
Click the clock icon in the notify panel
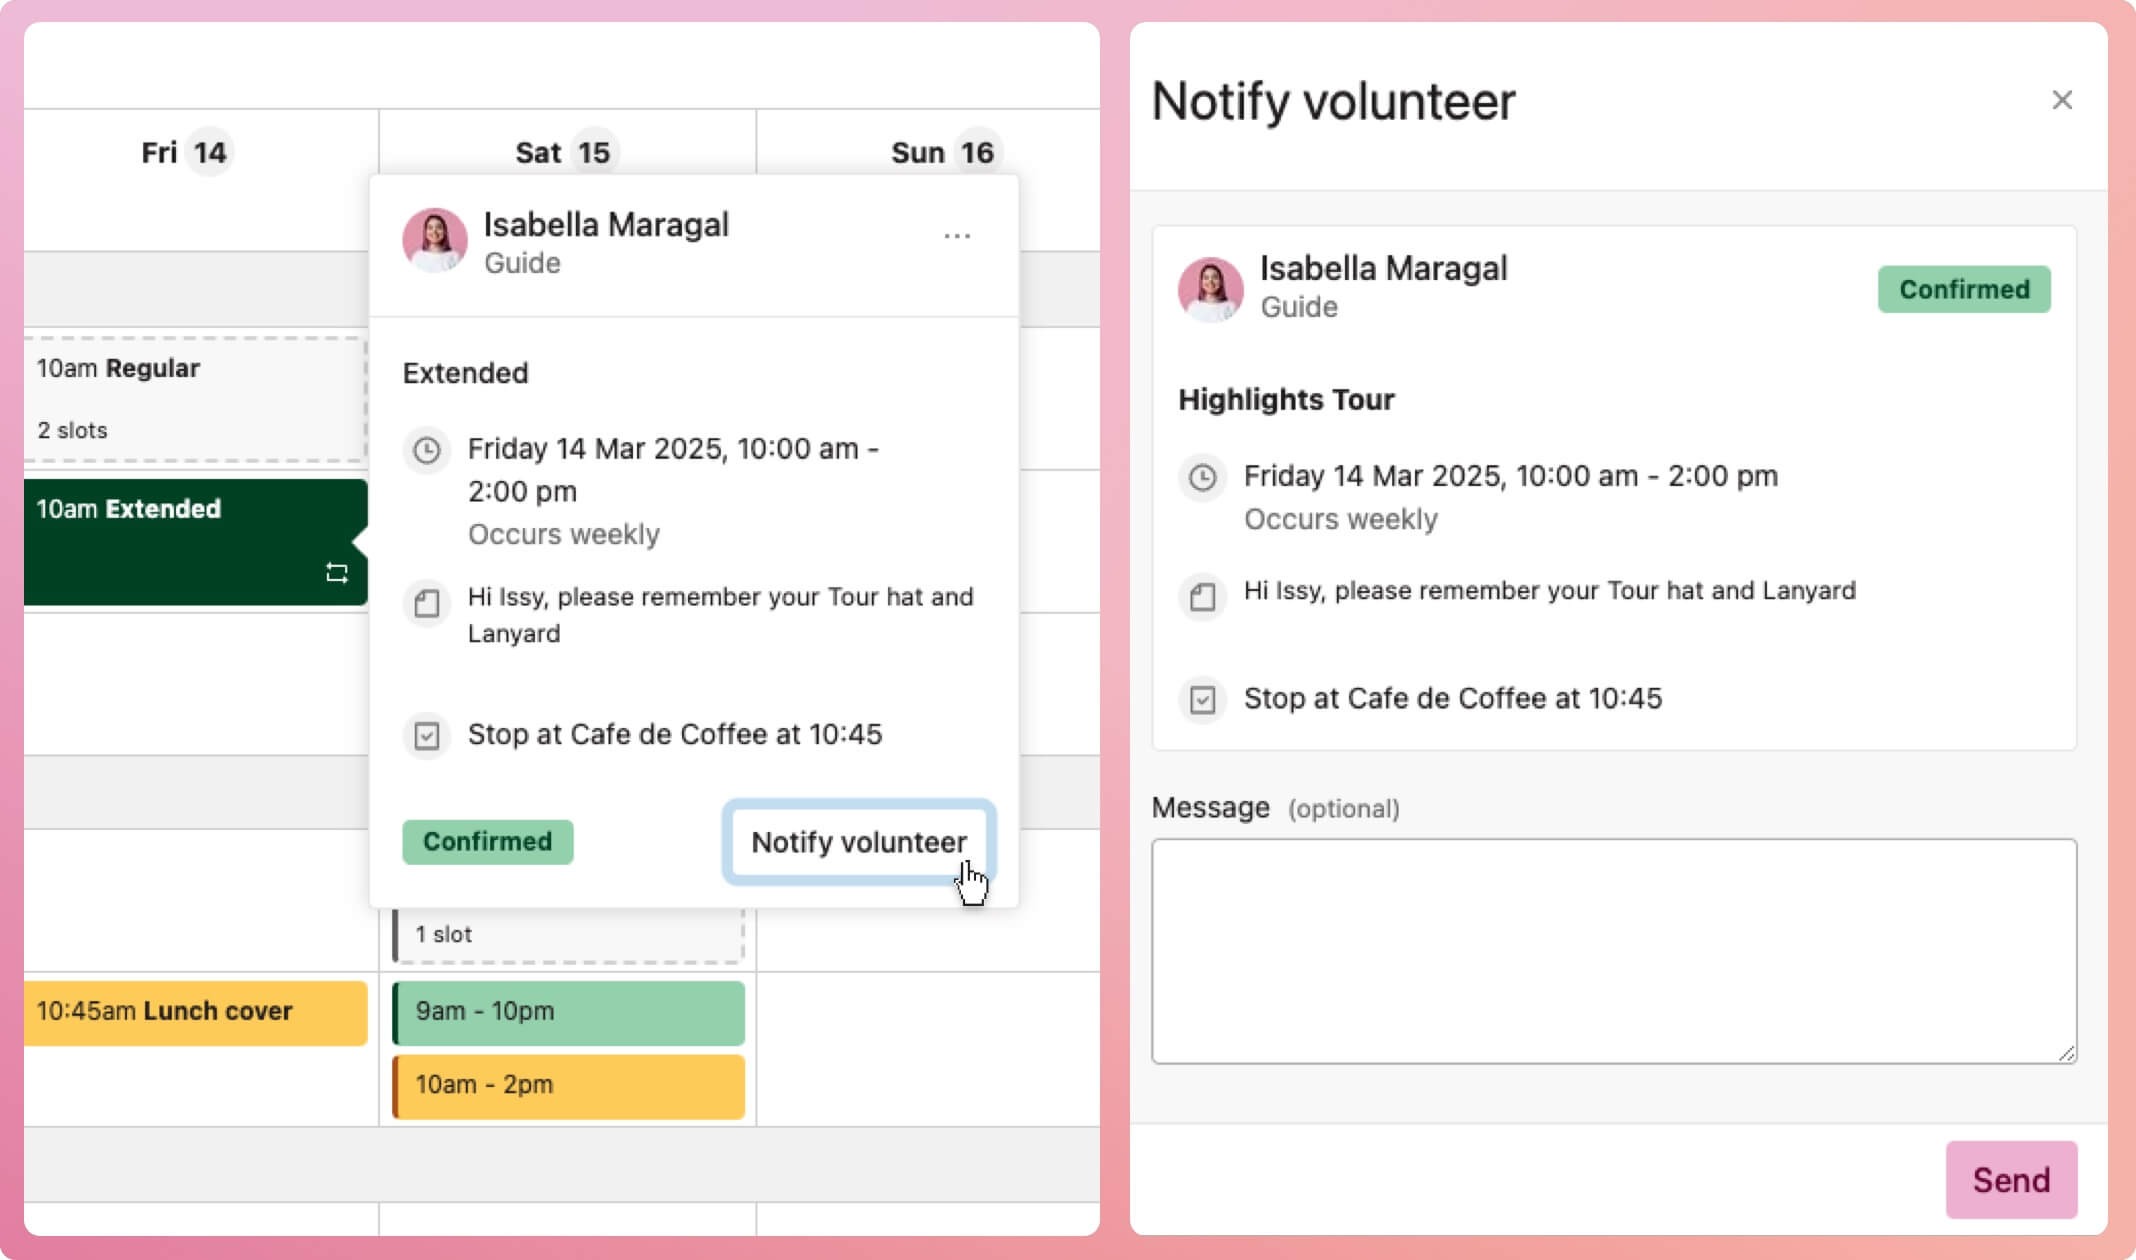[x=1202, y=477]
